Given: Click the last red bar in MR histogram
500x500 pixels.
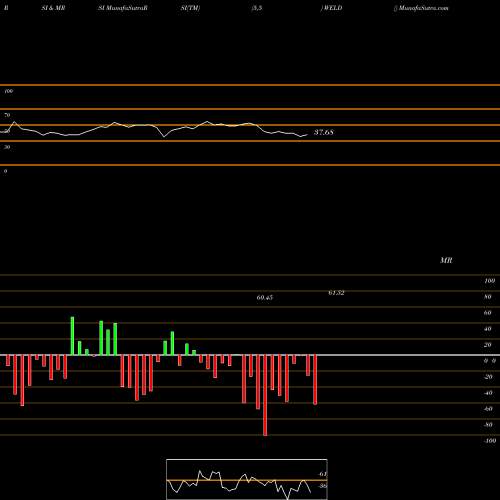Looking at the screenshot, I should (315, 380).
